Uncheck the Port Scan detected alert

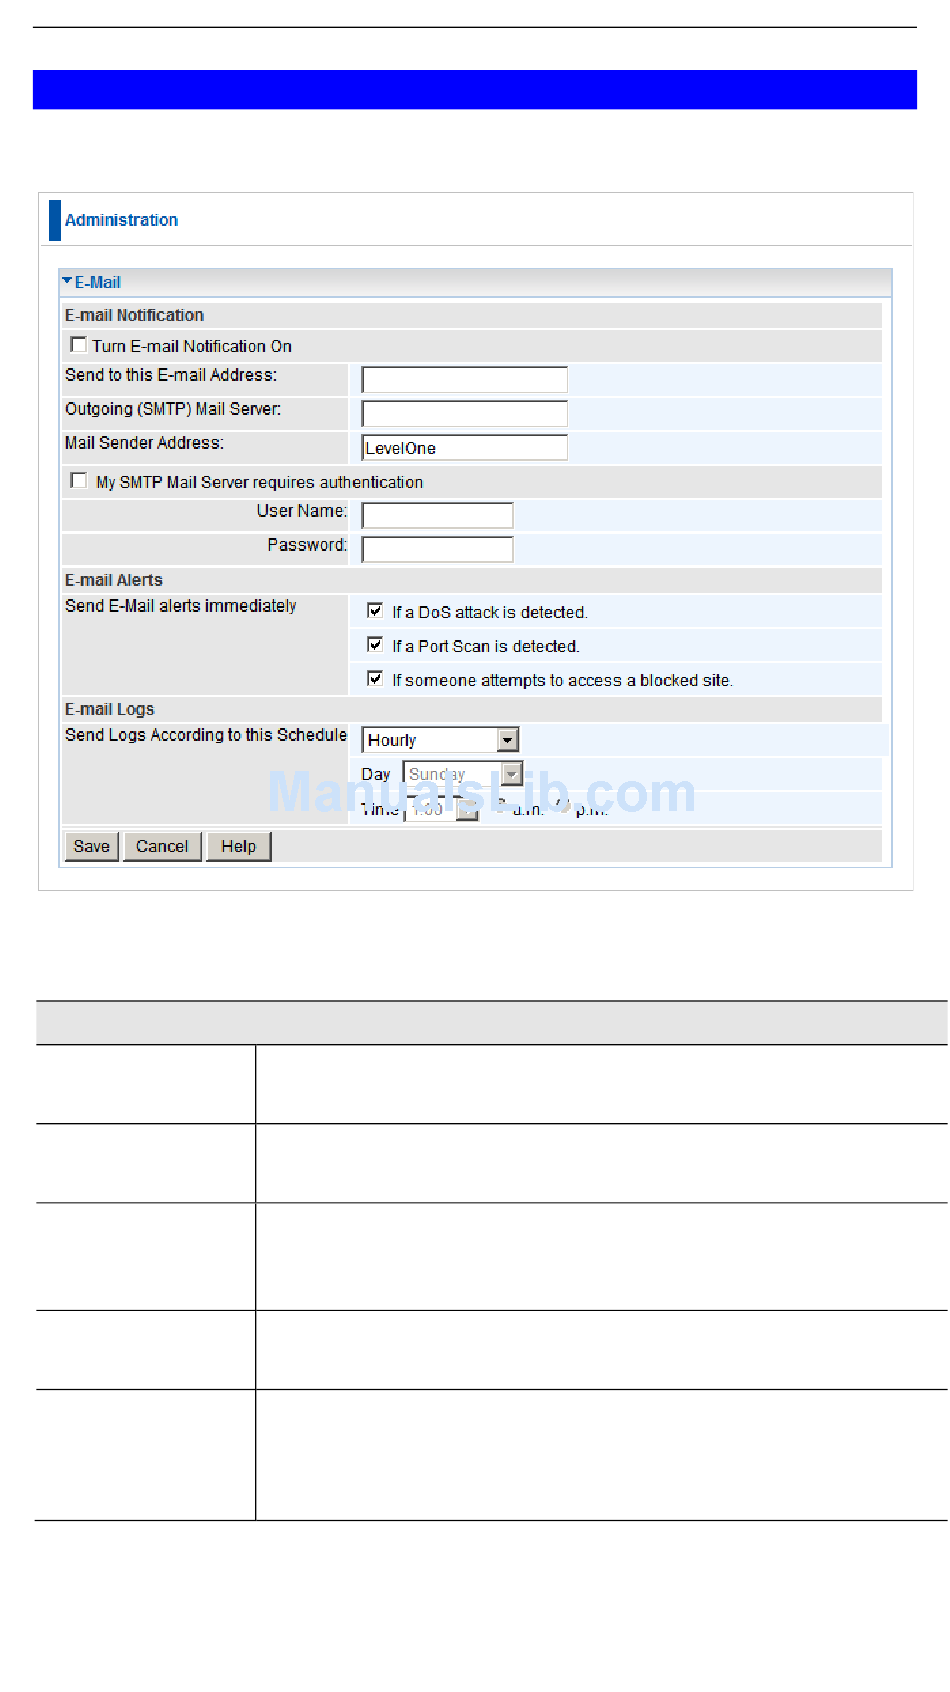click(375, 645)
